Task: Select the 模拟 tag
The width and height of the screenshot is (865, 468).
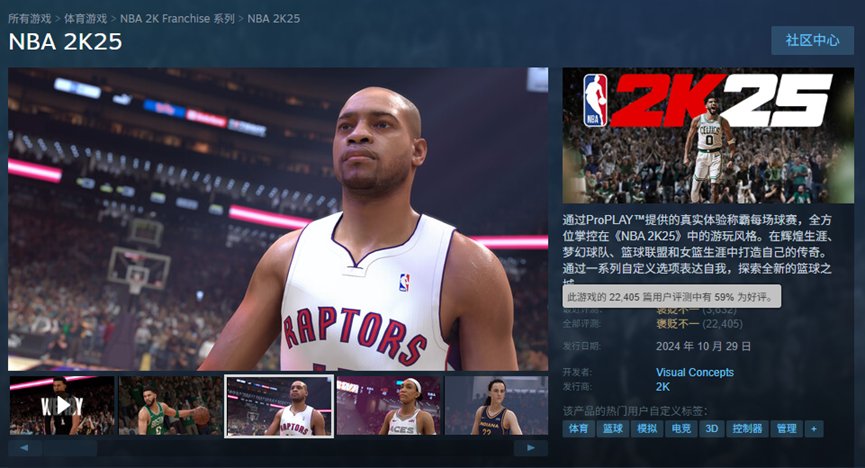Action: coord(647,429)
